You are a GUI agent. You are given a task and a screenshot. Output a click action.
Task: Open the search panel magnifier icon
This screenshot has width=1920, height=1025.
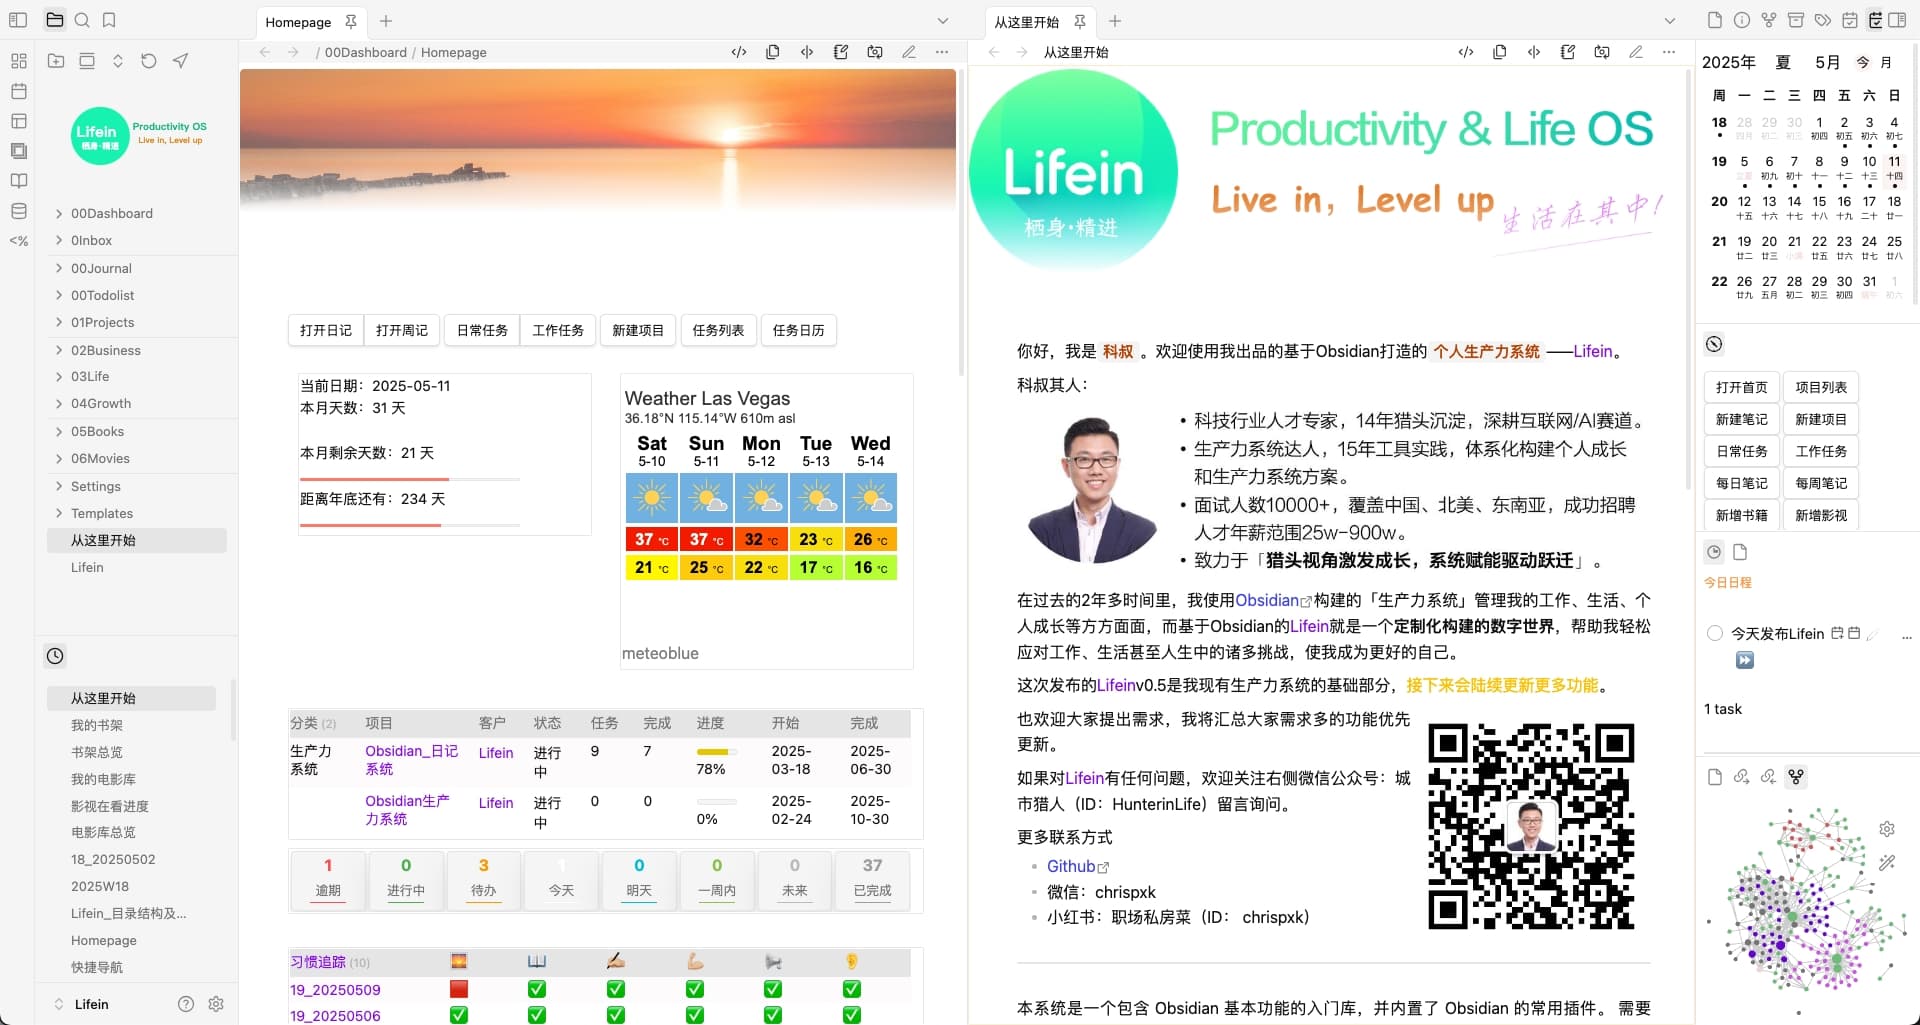[x=82, y=20]
